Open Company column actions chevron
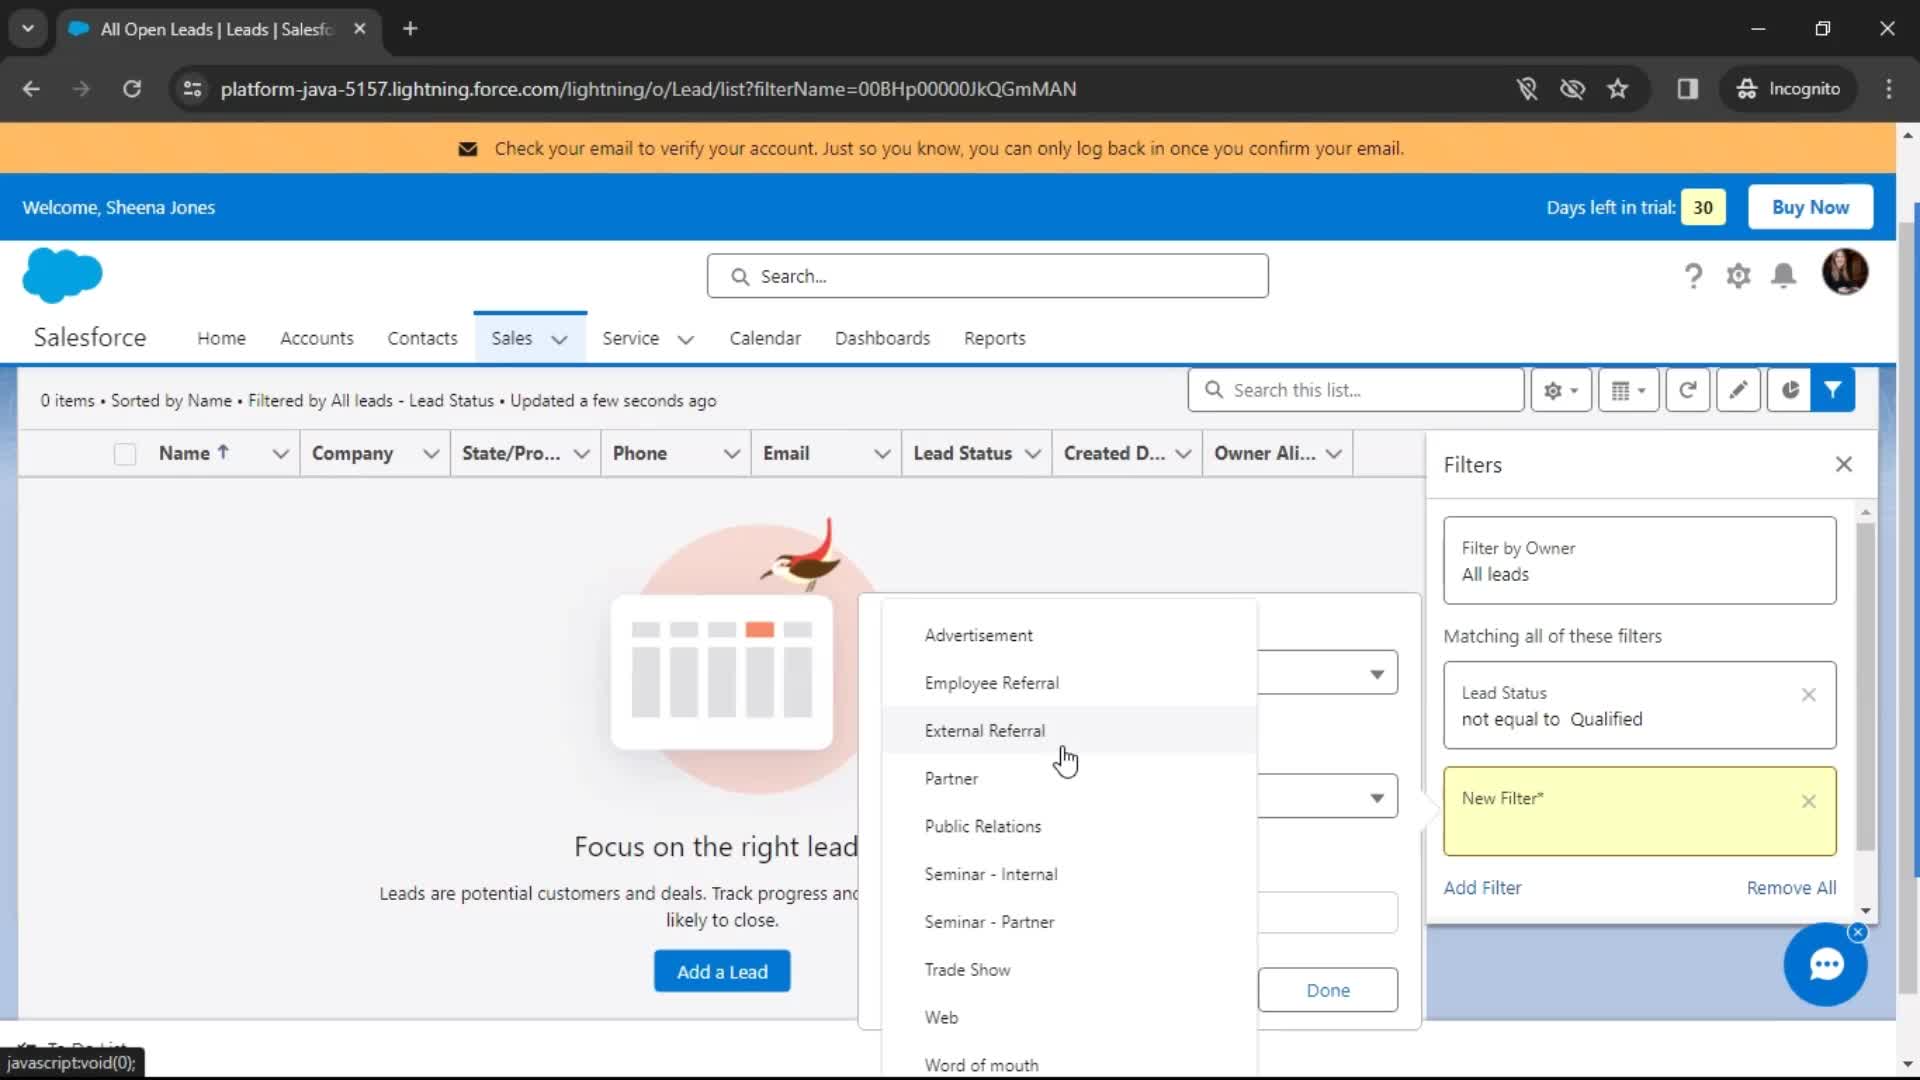The width and height of the screenshot is (1920, 1080). click(431, 454)
